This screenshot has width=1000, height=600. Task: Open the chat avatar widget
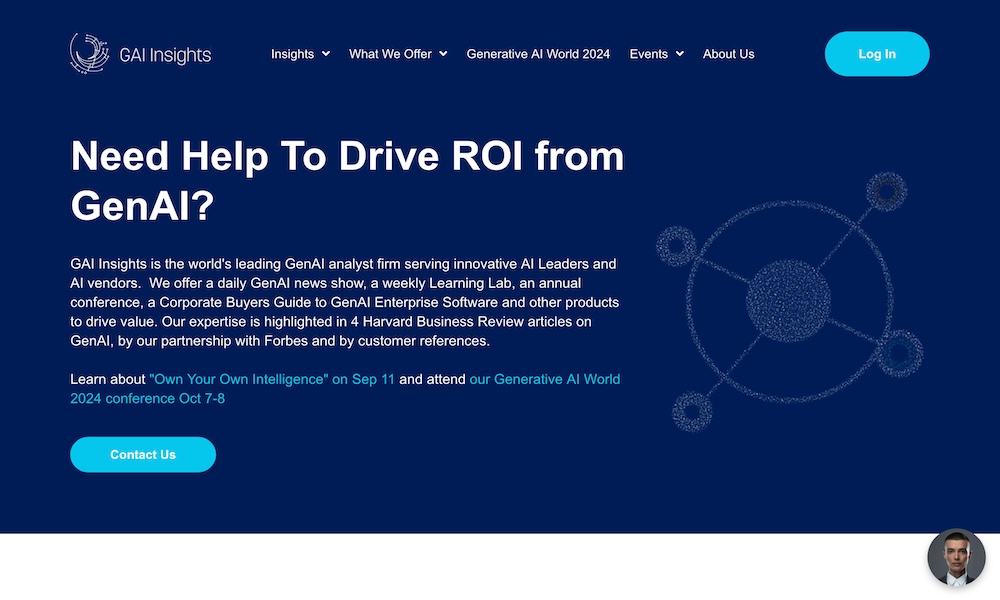click(x=956, y=557)
